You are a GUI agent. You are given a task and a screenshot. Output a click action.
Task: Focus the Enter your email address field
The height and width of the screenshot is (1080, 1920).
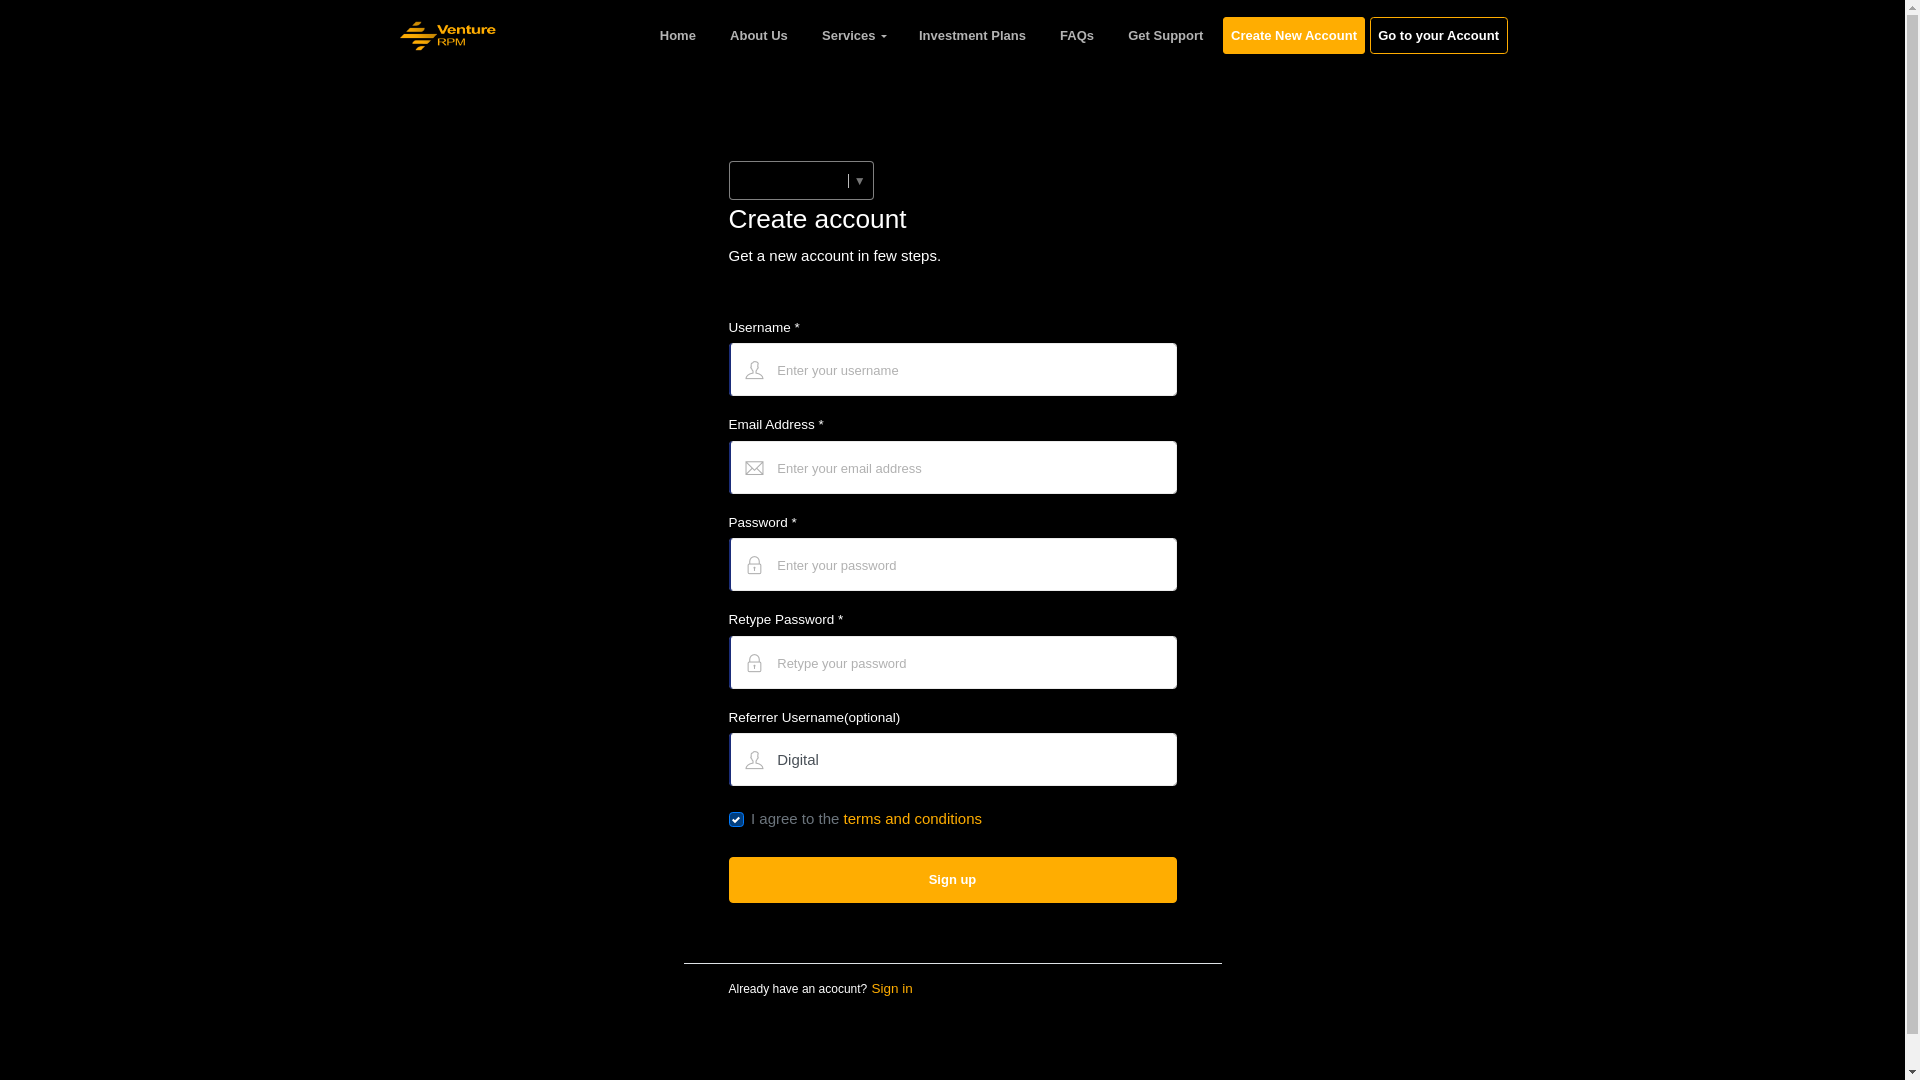[953, 468]
